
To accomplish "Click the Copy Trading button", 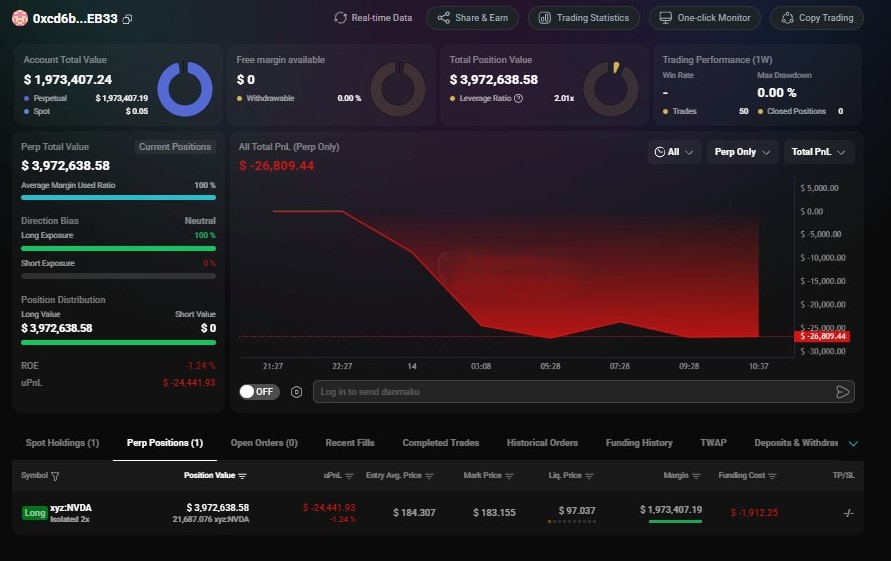I will 816,18.
